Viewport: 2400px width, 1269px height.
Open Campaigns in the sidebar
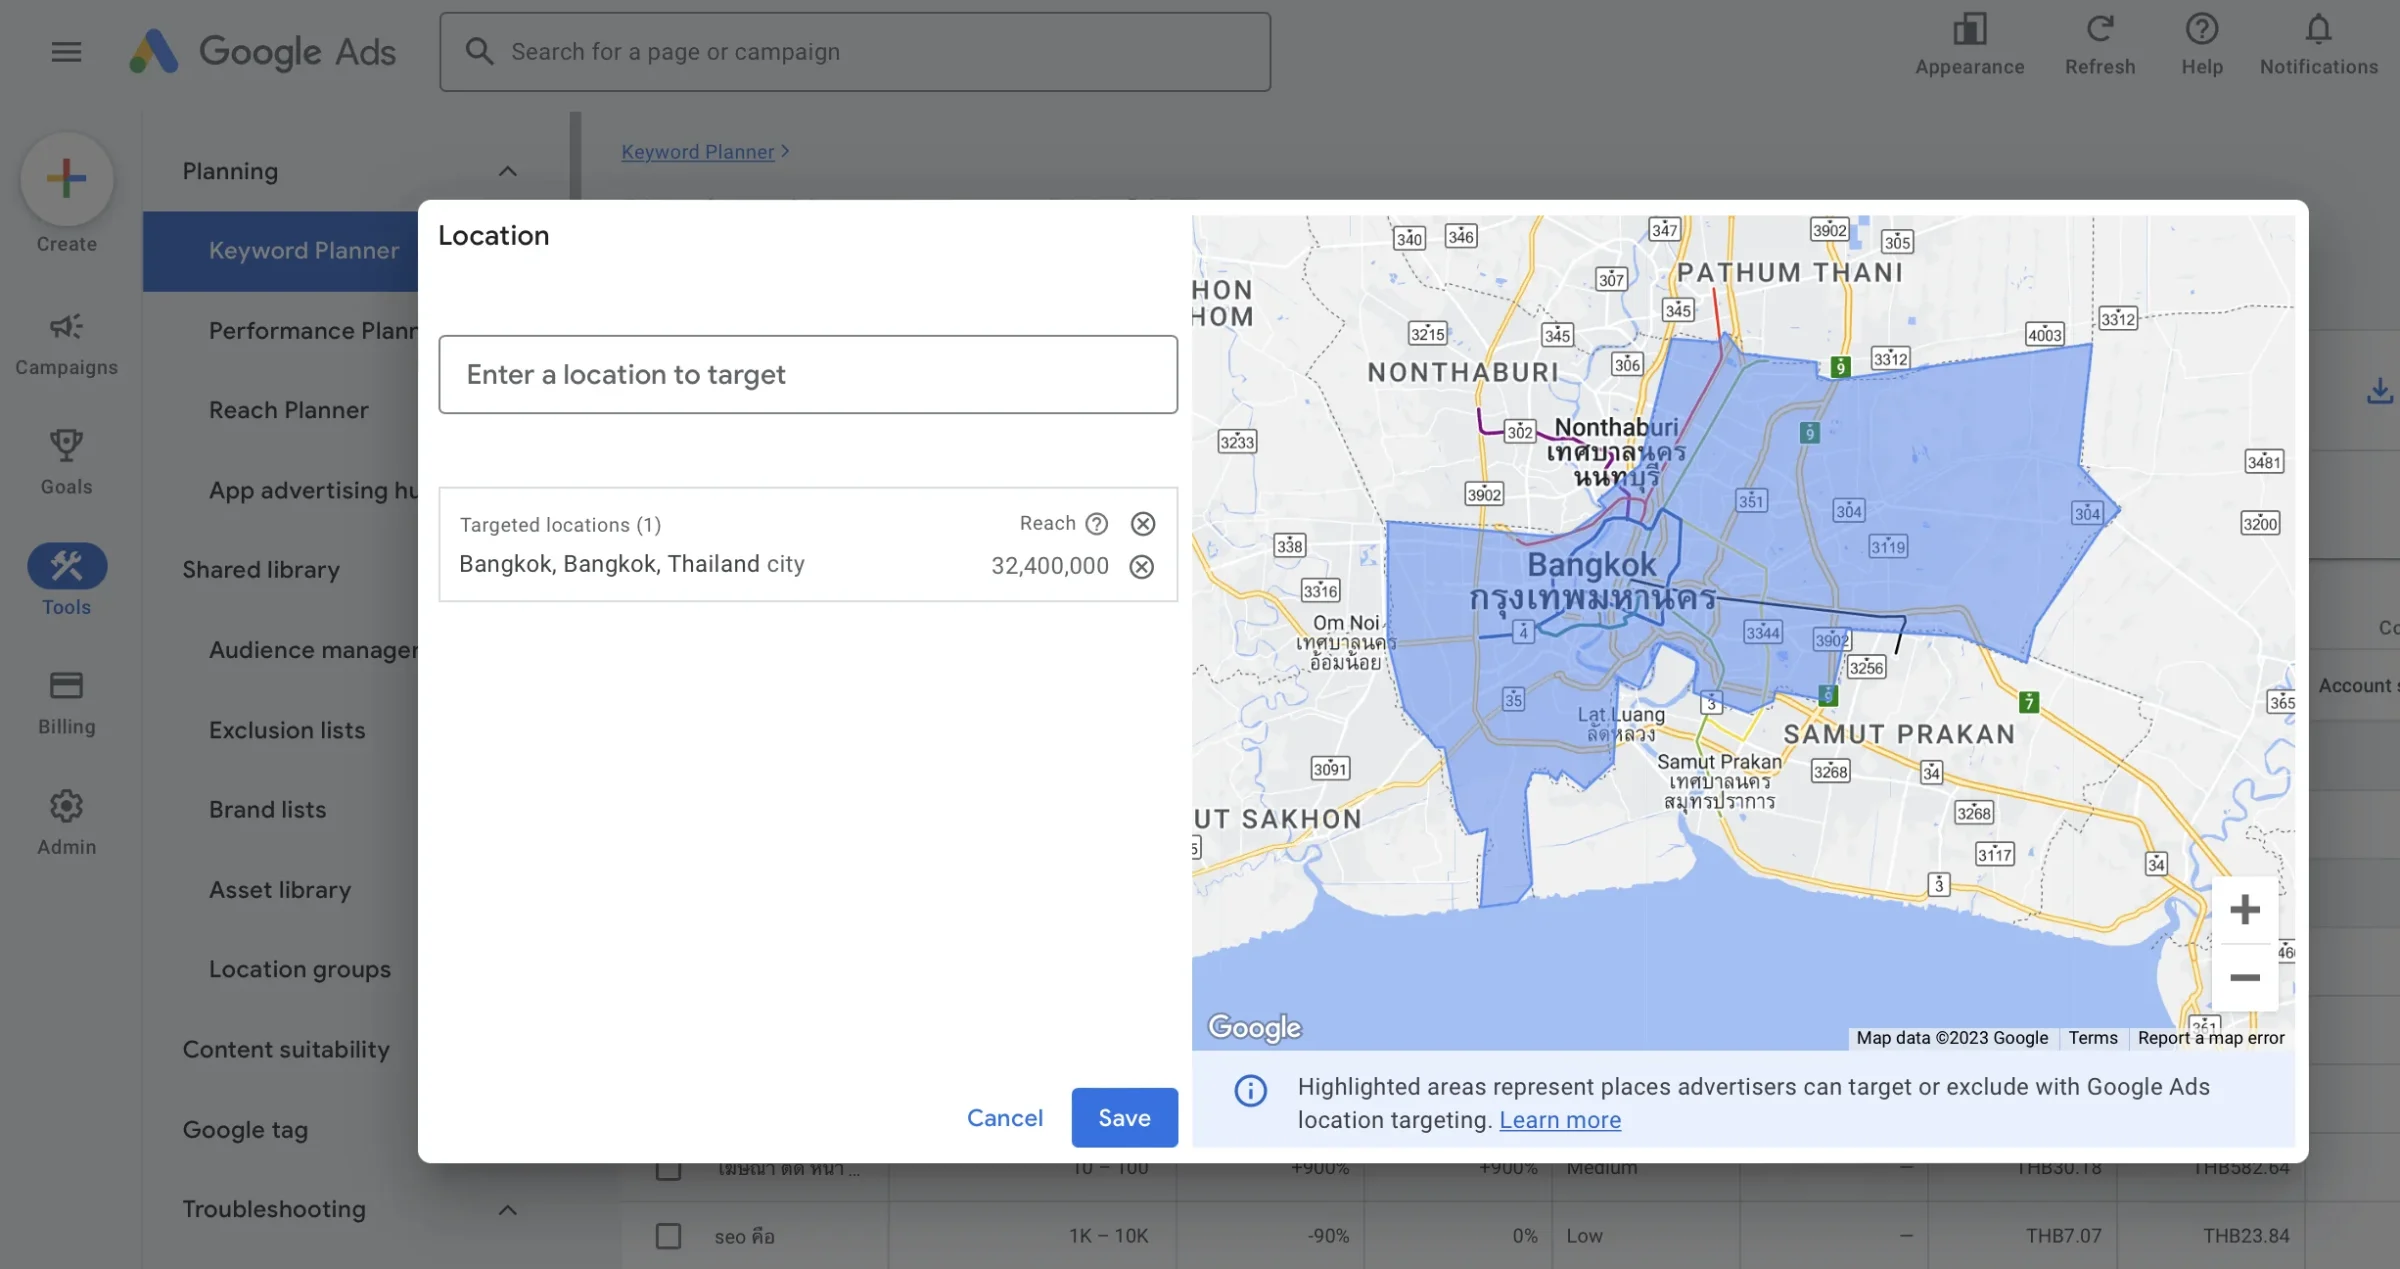point(66,344)
